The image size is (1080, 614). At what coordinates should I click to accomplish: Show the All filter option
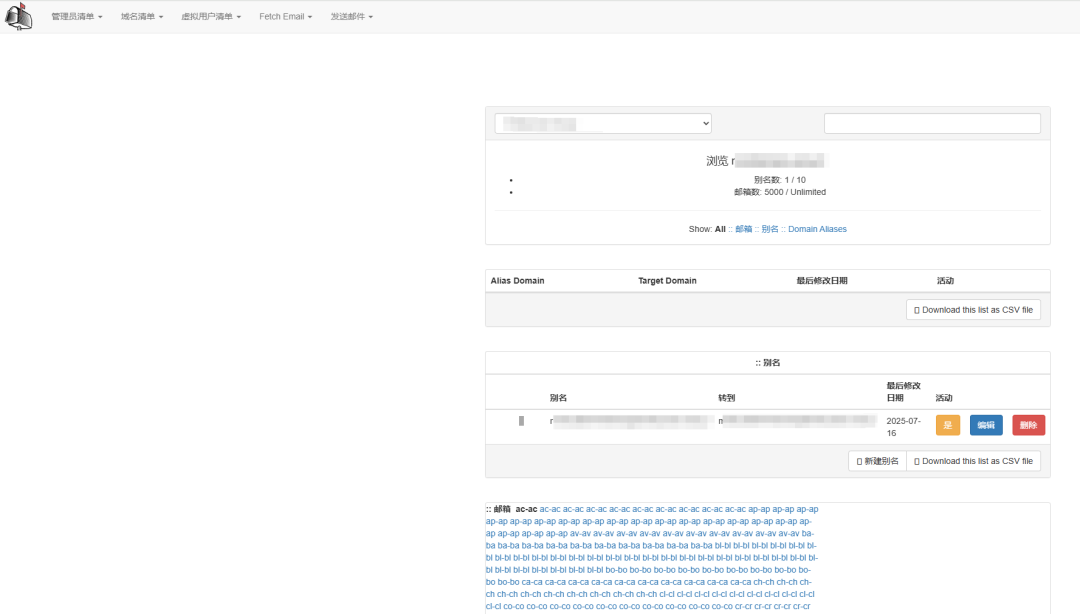[720, 229]
